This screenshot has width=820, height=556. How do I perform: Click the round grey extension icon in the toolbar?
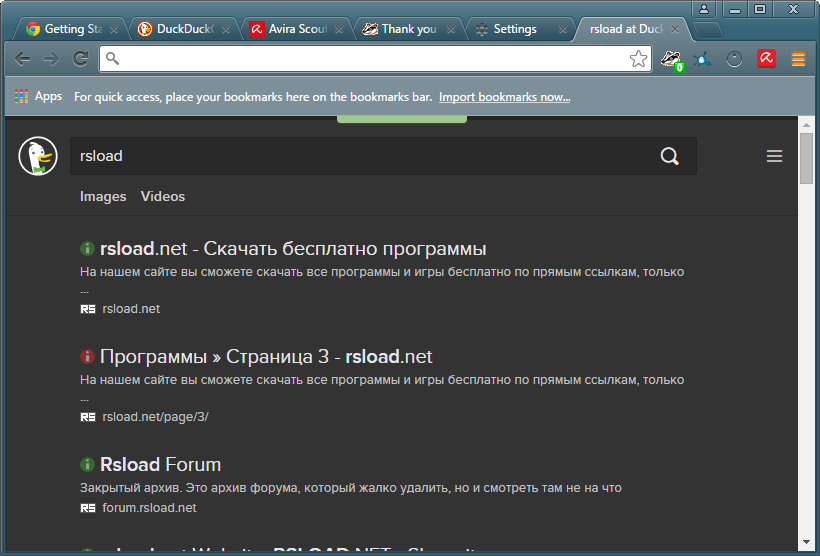click(x=734, y=60)
